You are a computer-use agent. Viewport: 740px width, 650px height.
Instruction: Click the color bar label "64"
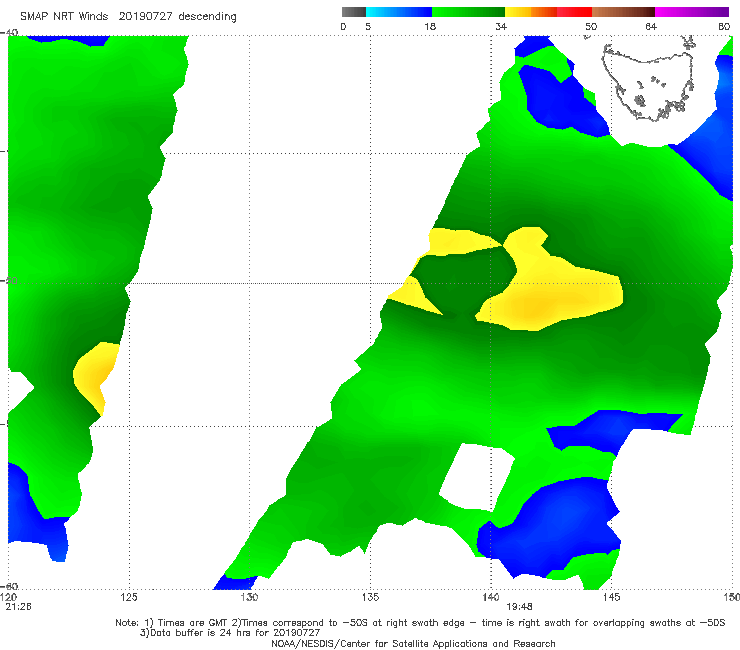[651, 27]
